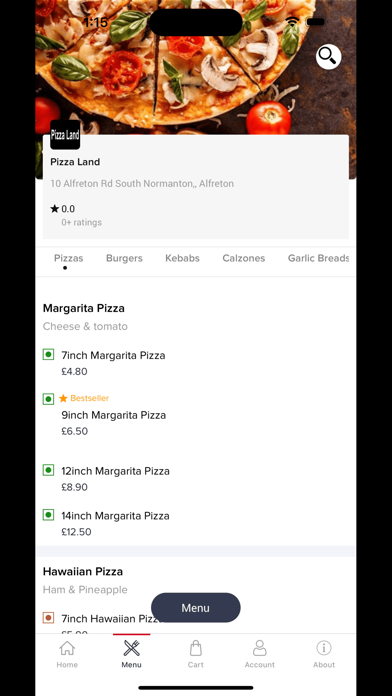Tap the floating Menu button
Screen dimensions: 392x696
[196, 608]
